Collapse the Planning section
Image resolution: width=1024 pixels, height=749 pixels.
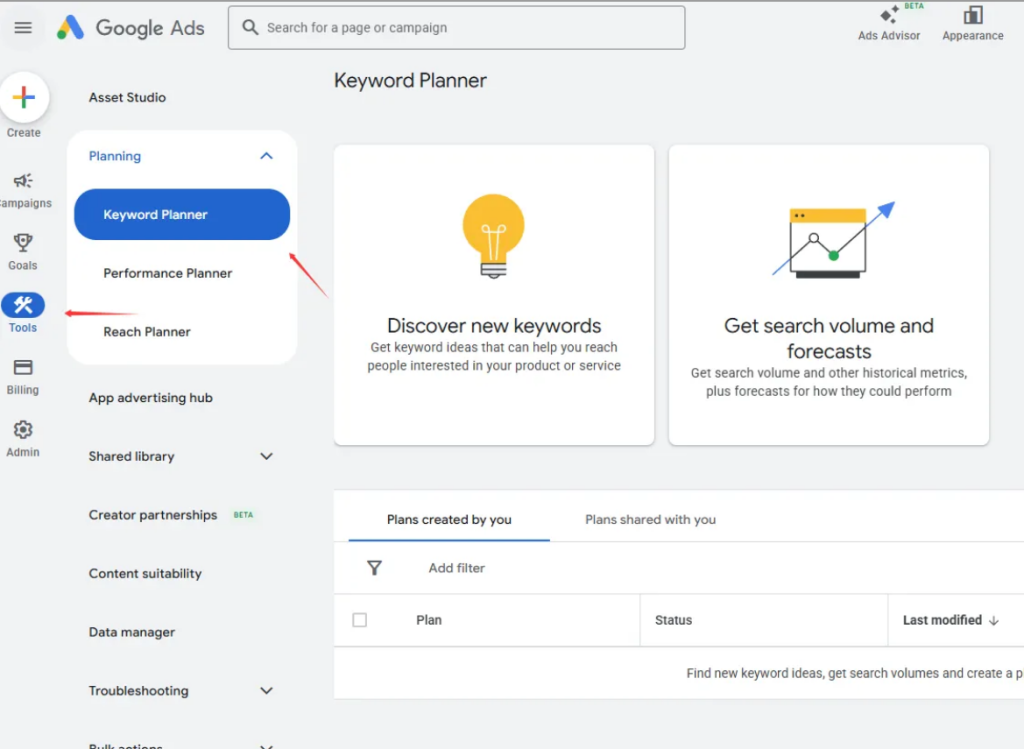point(266,156)
